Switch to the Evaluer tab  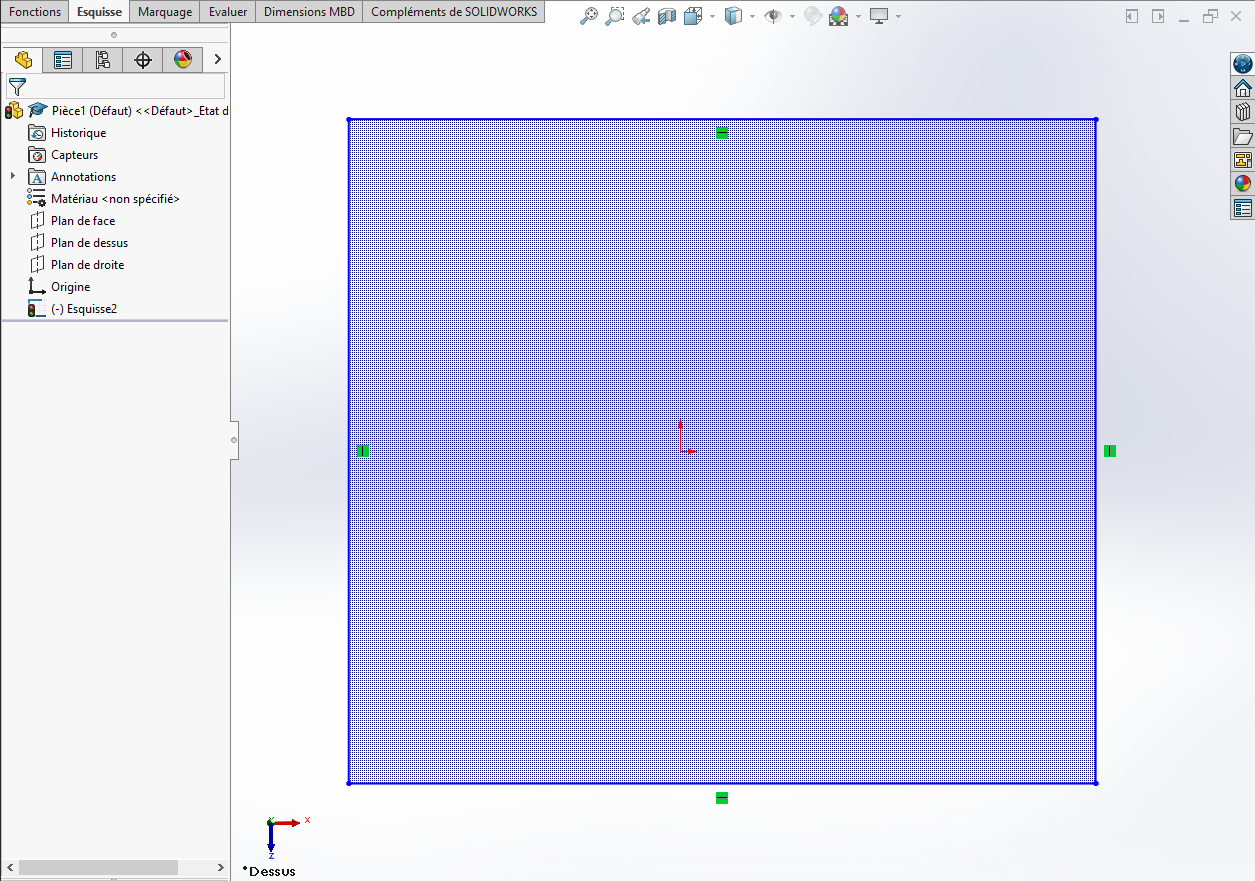point(228,12)
